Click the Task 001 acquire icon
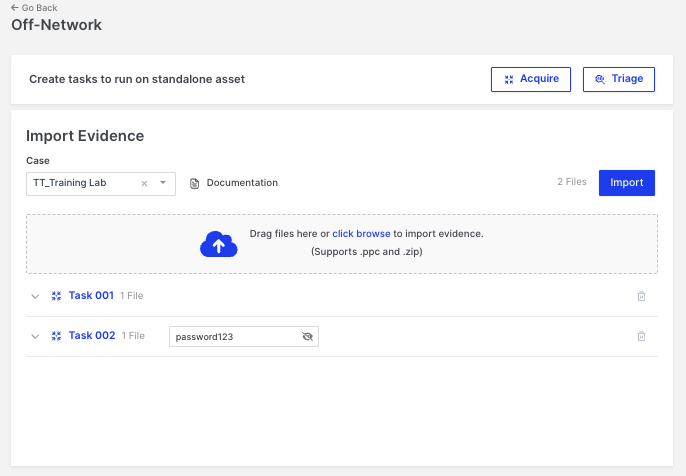The height and width of the screenshot is (476, 686). tap(57, 296)
